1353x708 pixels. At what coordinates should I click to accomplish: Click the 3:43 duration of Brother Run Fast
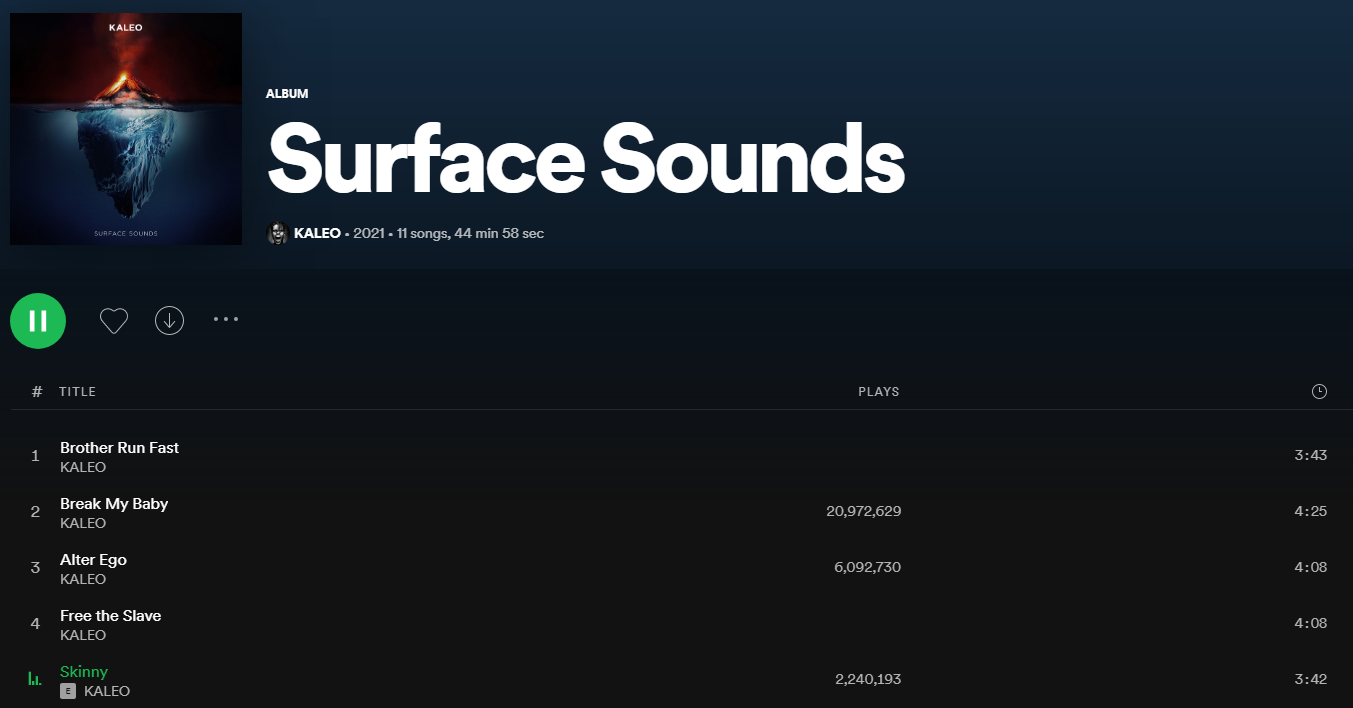[1310, 455]
